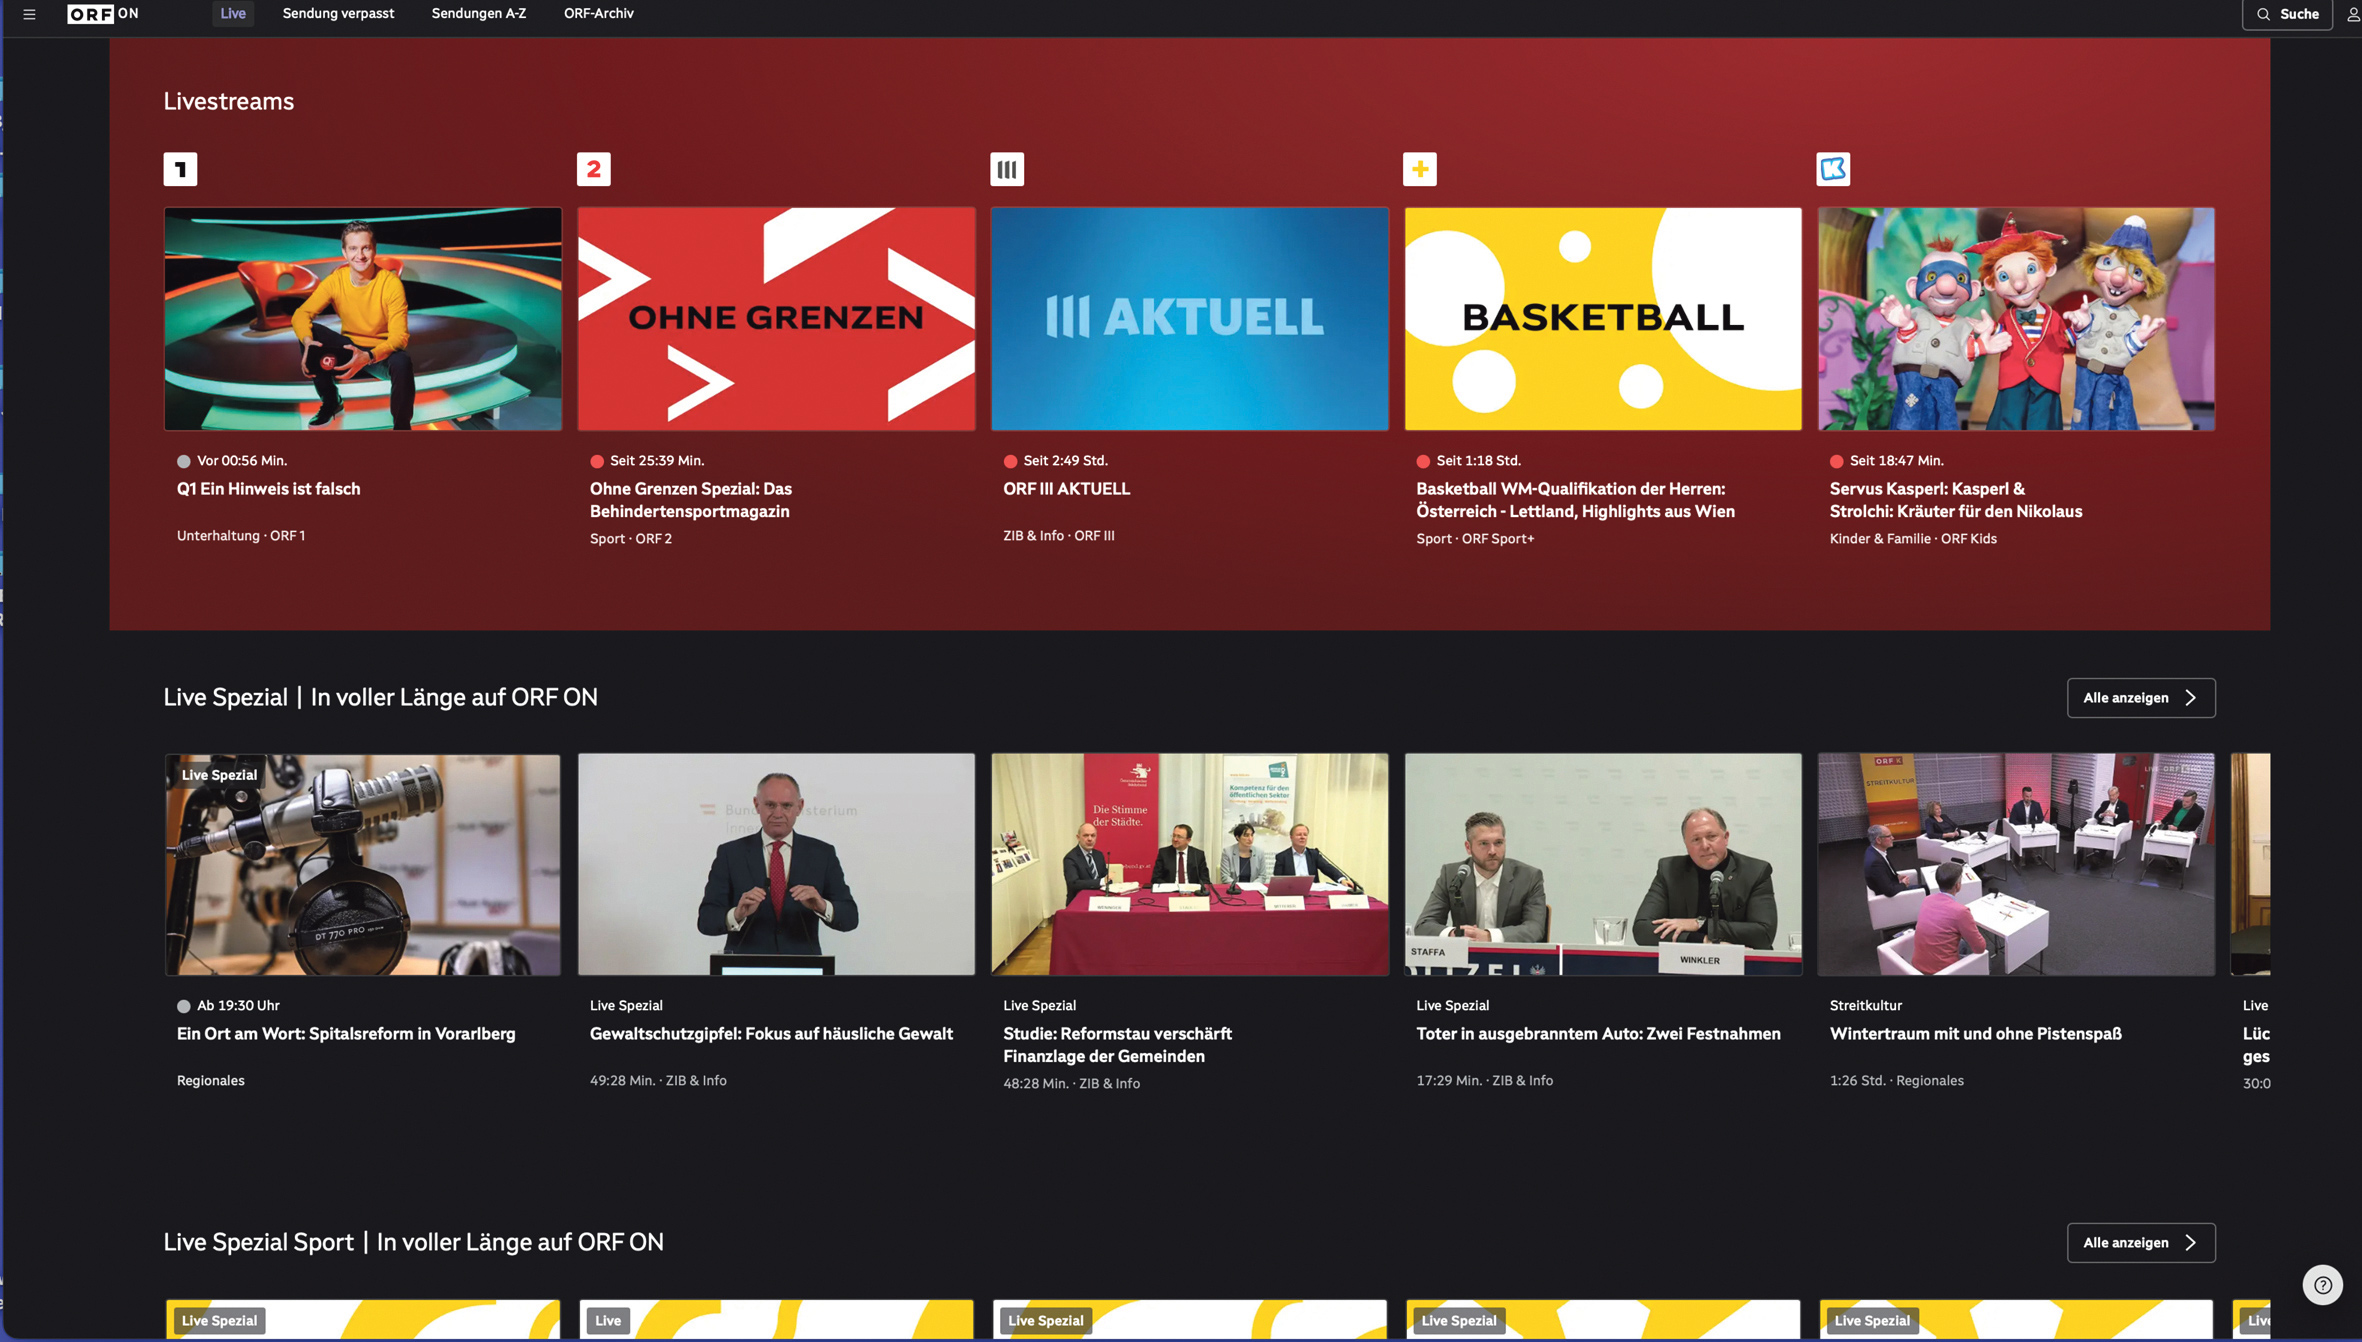Click title Q1 Ein Hinweis ist falsch
Screen dimensions: 2362x1342
point(269,489)
